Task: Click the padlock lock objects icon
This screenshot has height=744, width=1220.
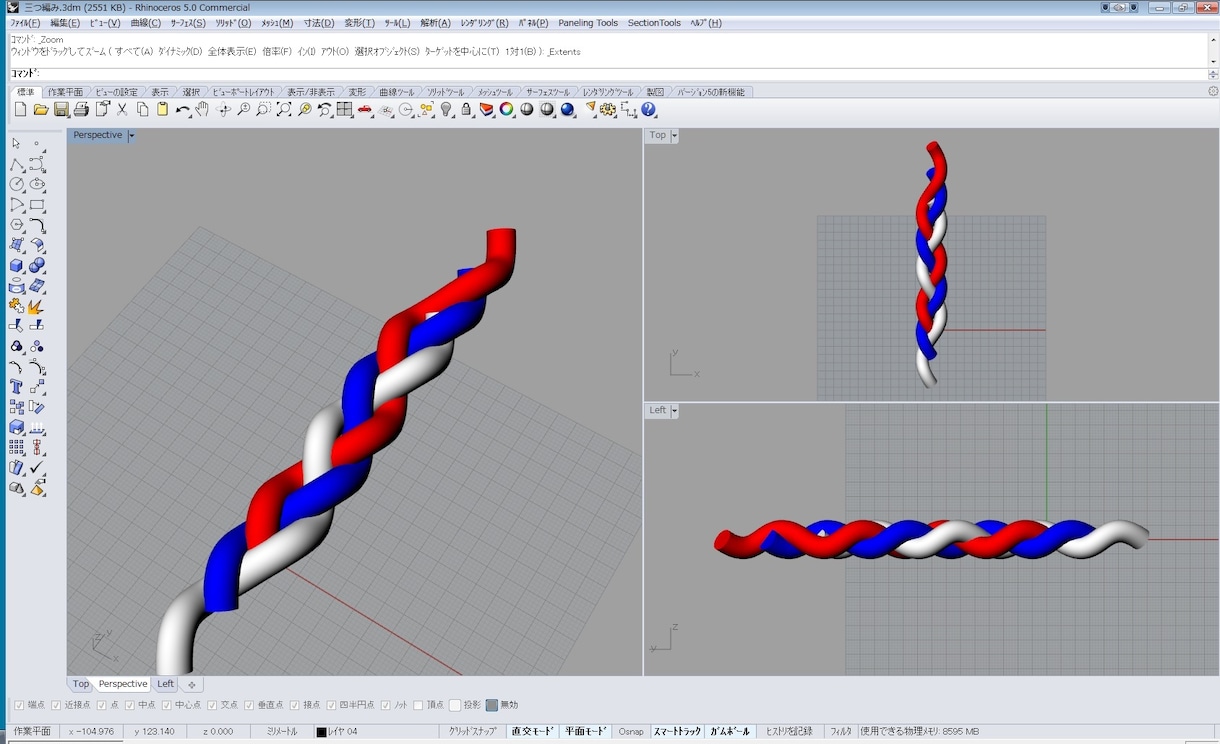Action: click(467, 110)
